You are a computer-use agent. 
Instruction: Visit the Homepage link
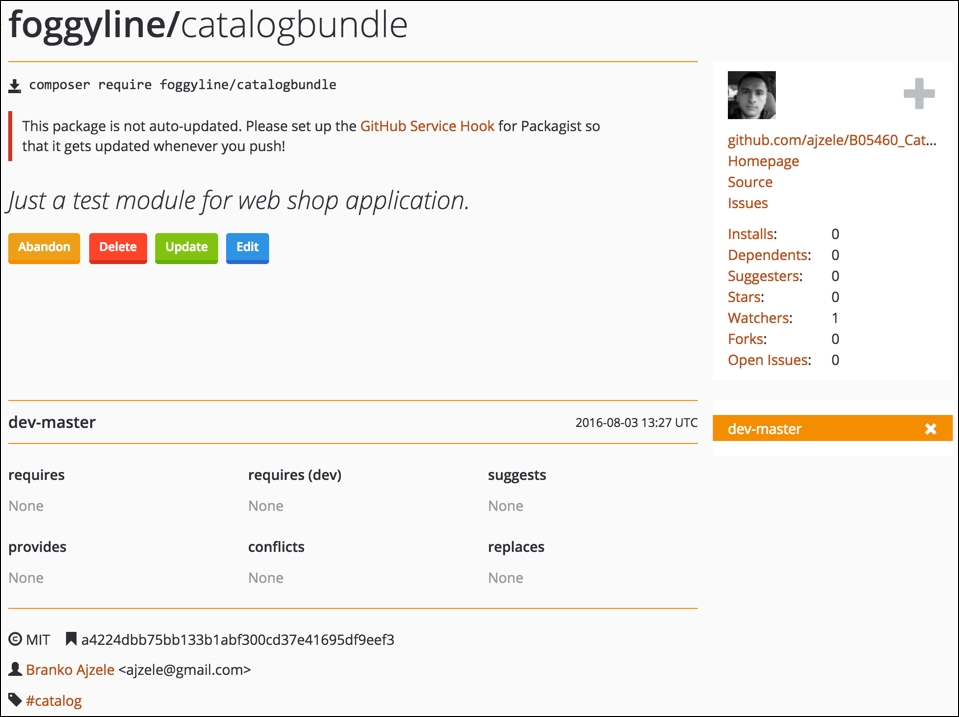point(763,161)
